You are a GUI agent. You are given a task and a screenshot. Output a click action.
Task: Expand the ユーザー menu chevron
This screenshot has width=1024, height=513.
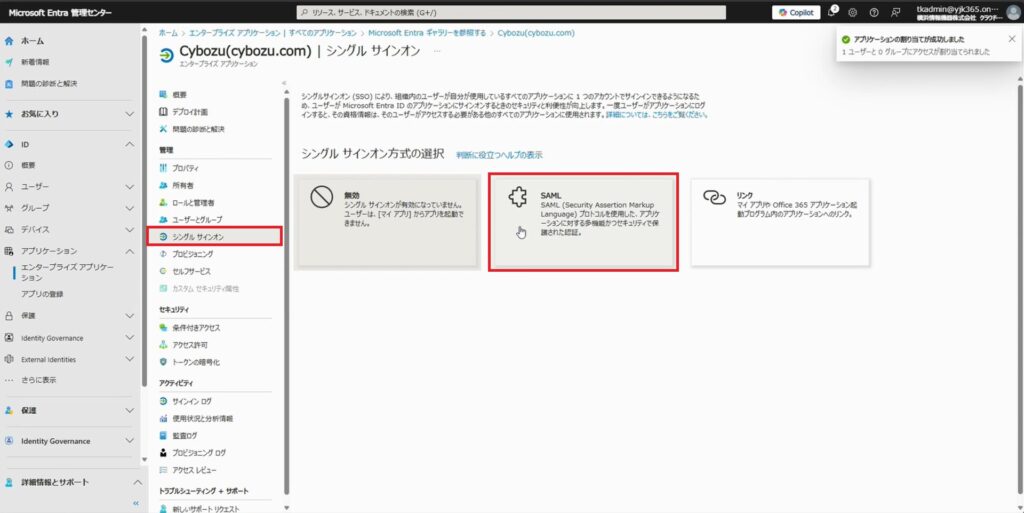[129, 187]
